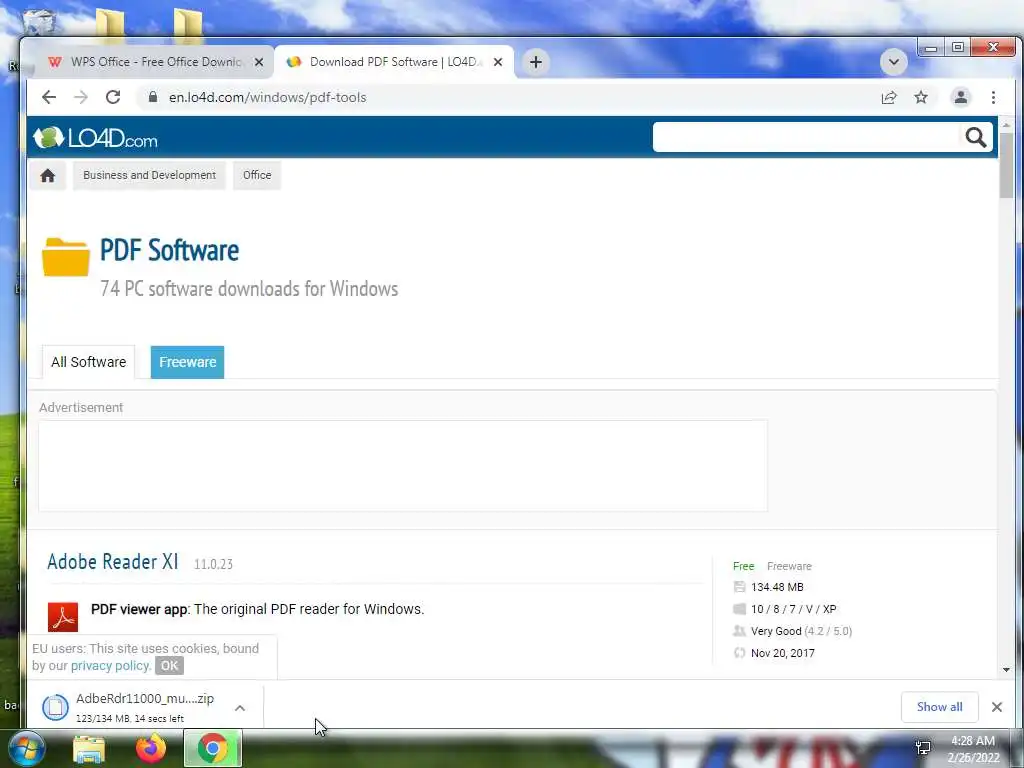
Task: Accept cookies with the OK button
Action: tap(169, 665)
